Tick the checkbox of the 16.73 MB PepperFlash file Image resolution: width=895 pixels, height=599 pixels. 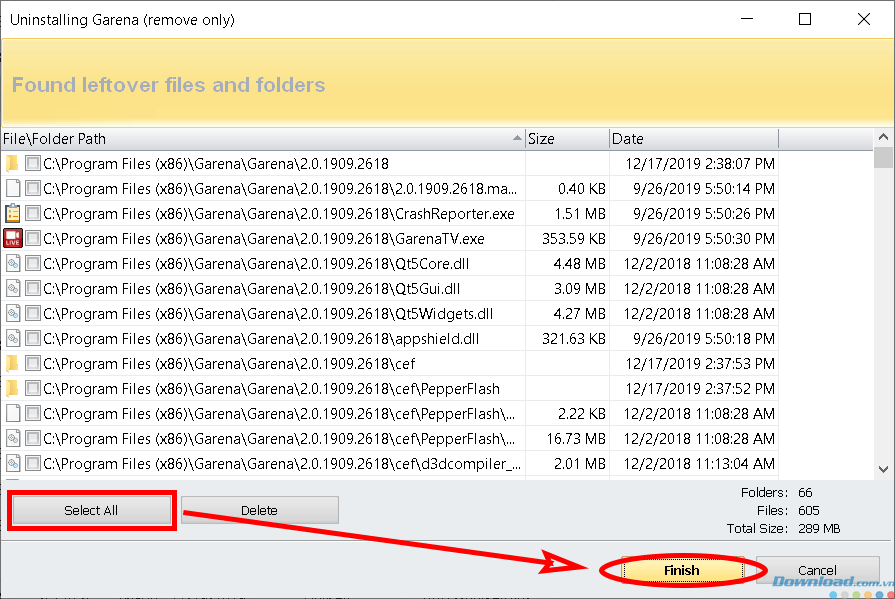click(33, 439)
